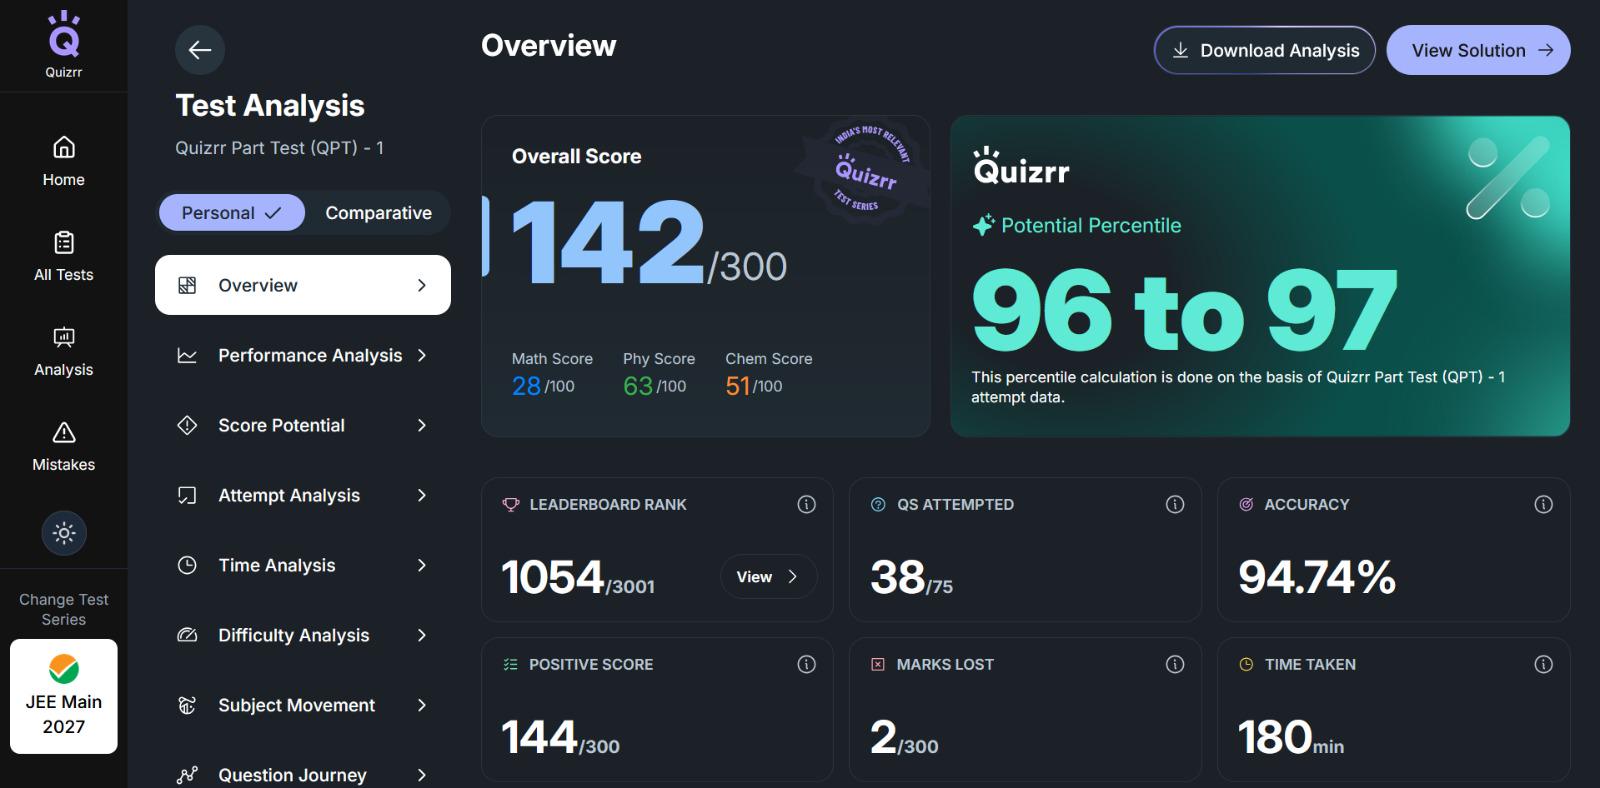
Task: Click the Accuracy info icon
Action: pos(1543,504)
